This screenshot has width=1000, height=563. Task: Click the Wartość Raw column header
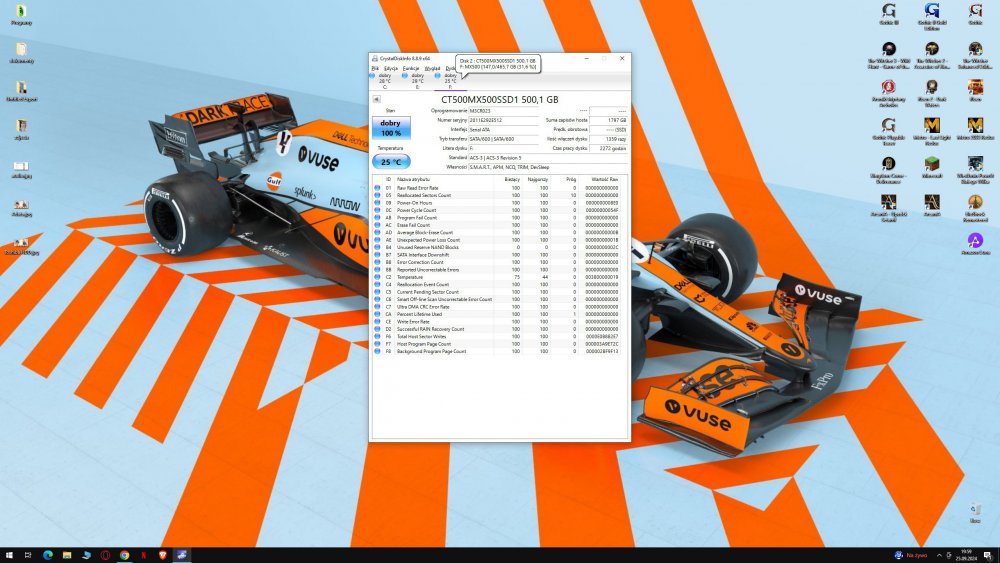point(605,180)
